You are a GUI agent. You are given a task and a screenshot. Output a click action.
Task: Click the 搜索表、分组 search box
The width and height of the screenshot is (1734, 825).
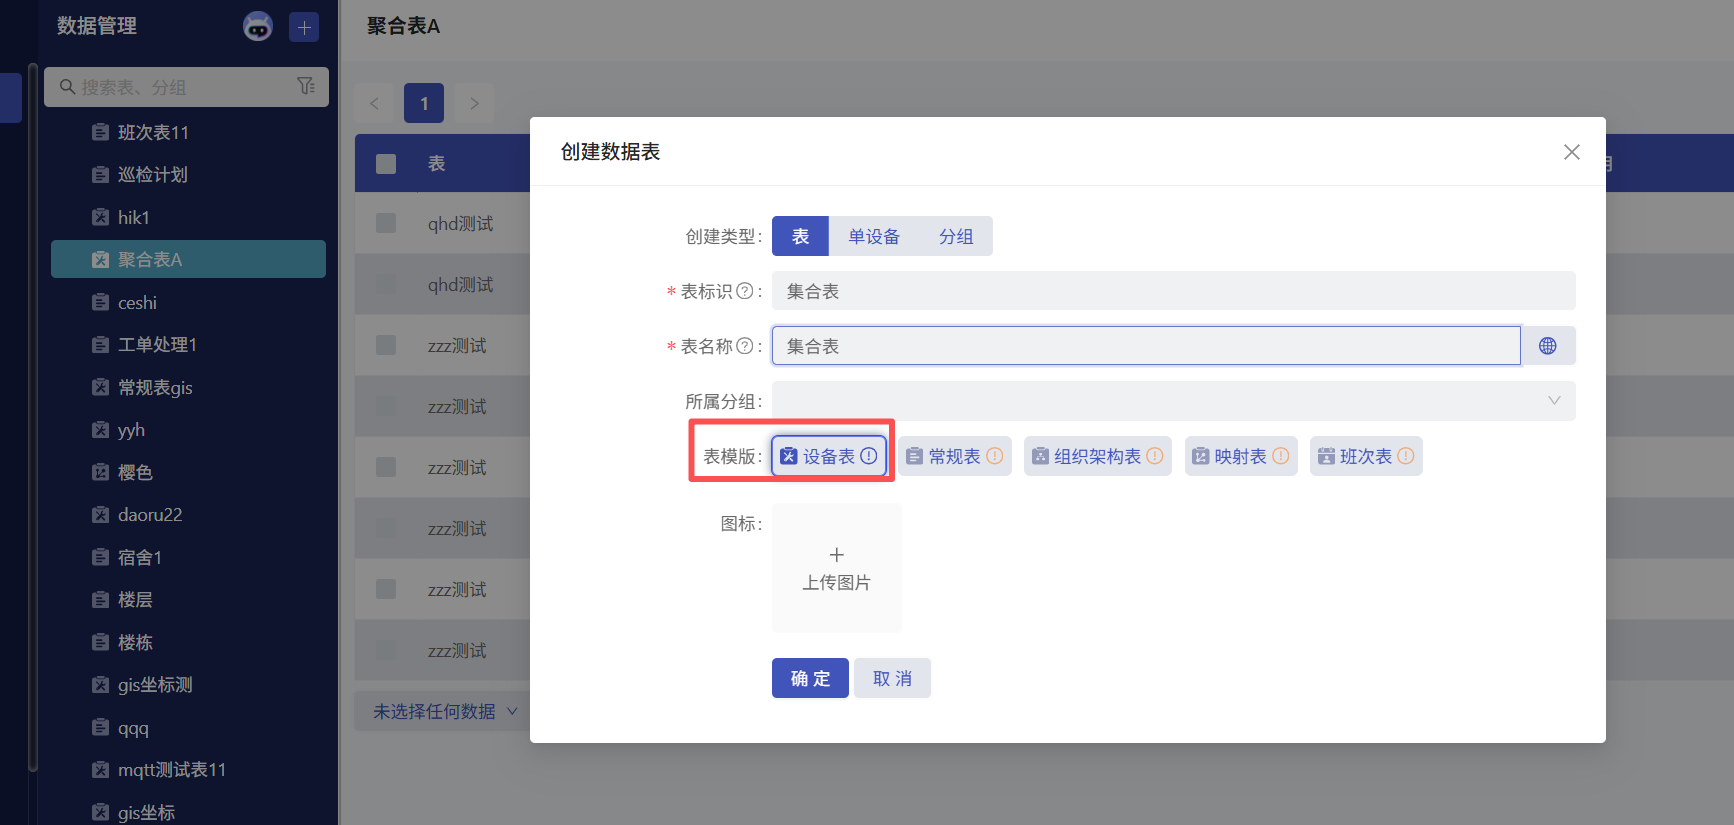tap(186, 87)
